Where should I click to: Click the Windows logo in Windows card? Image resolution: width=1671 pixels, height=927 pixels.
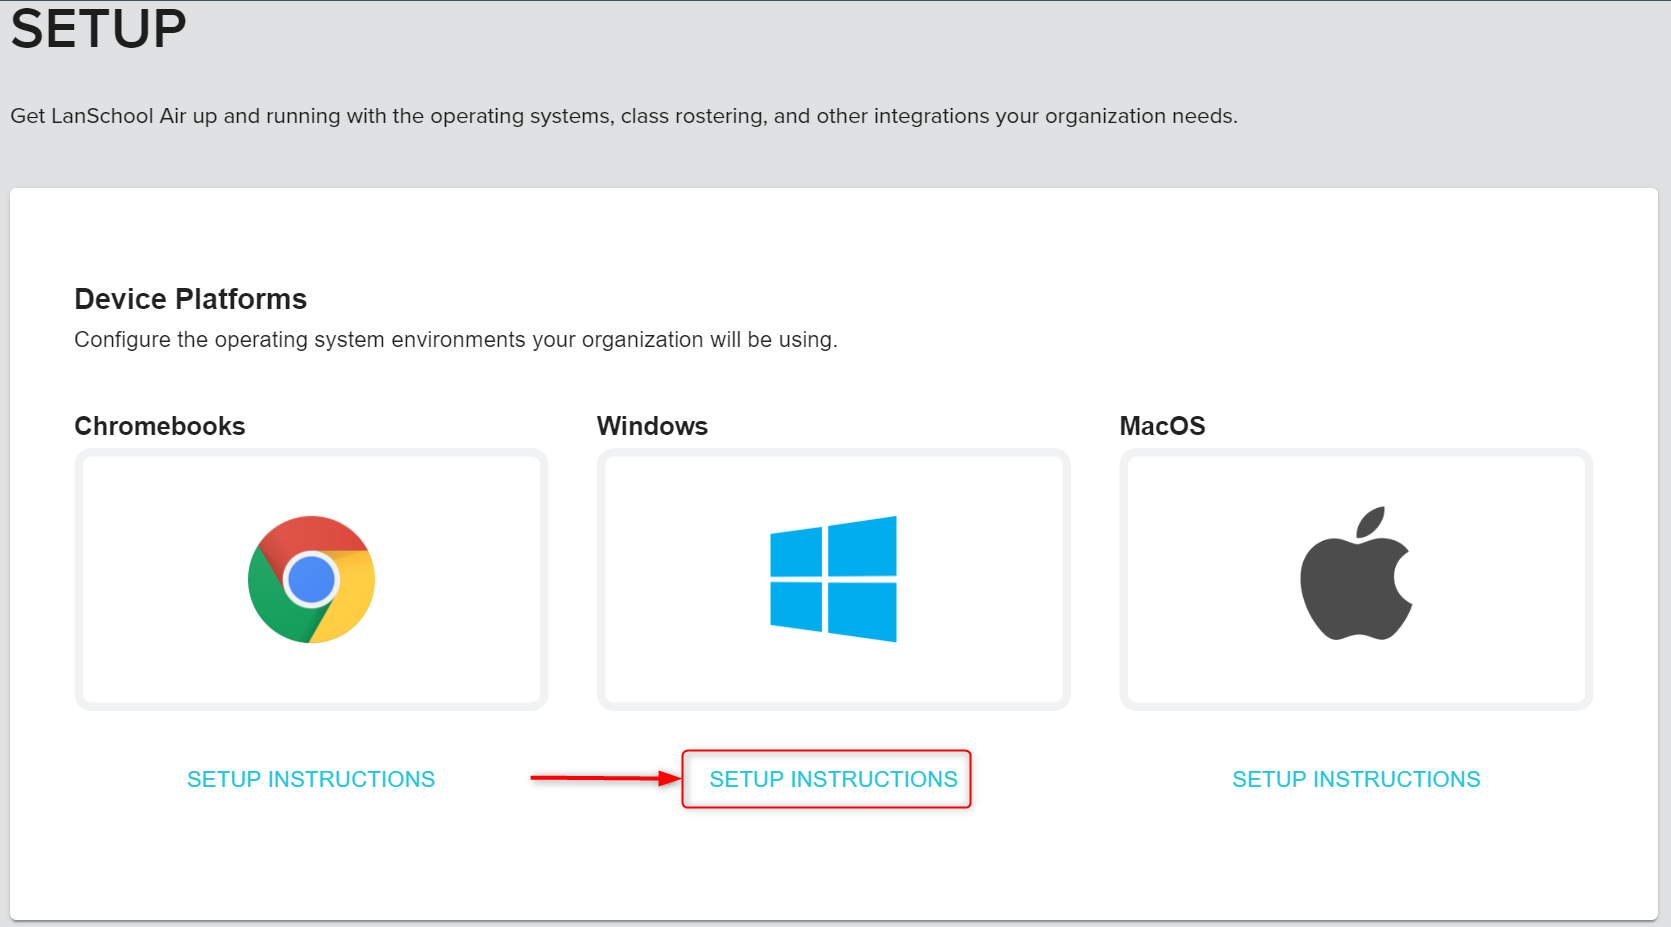[x=833, y=579]
